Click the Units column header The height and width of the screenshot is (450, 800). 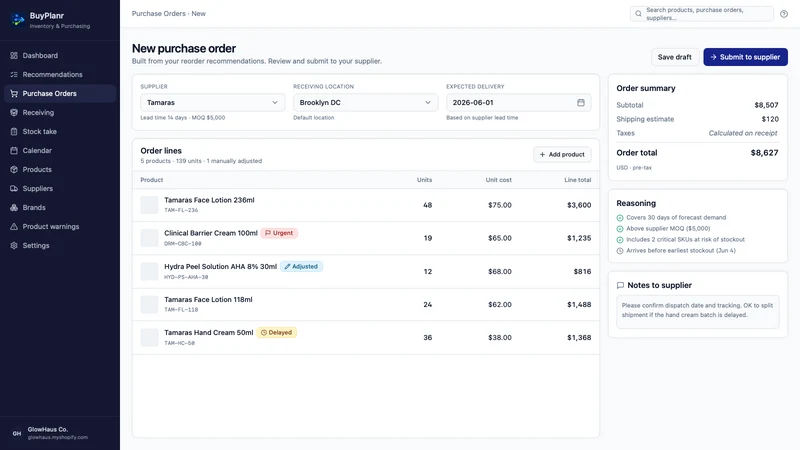(x=424, y=180)
